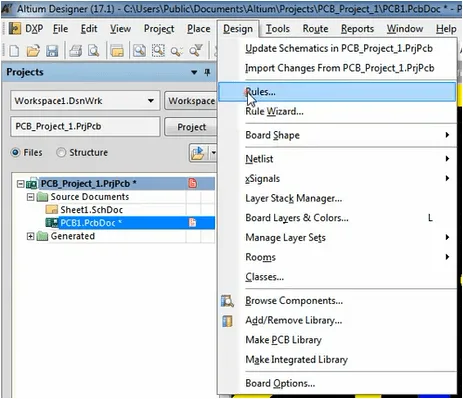Click the Workspace button
Viewport: 463px width, 399px height.
click(x=191, y=101)
